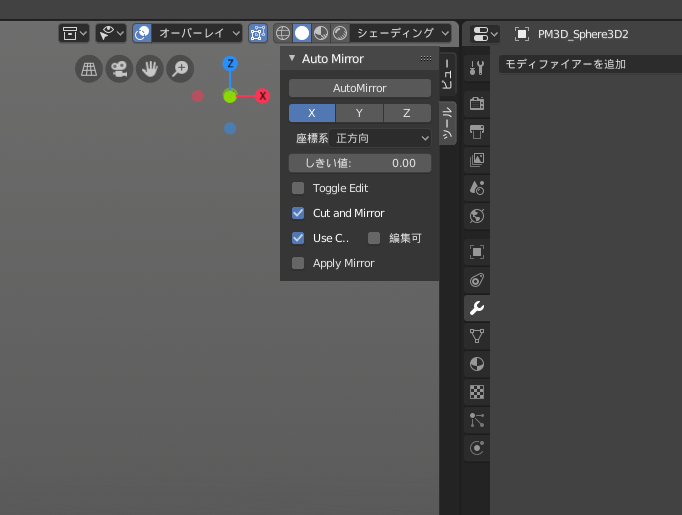The height and width of the screenshot is (515, 682).
Task: Uncheck the Use C.. checkbox
Action: pyautogui.click(x=298, y=238)
